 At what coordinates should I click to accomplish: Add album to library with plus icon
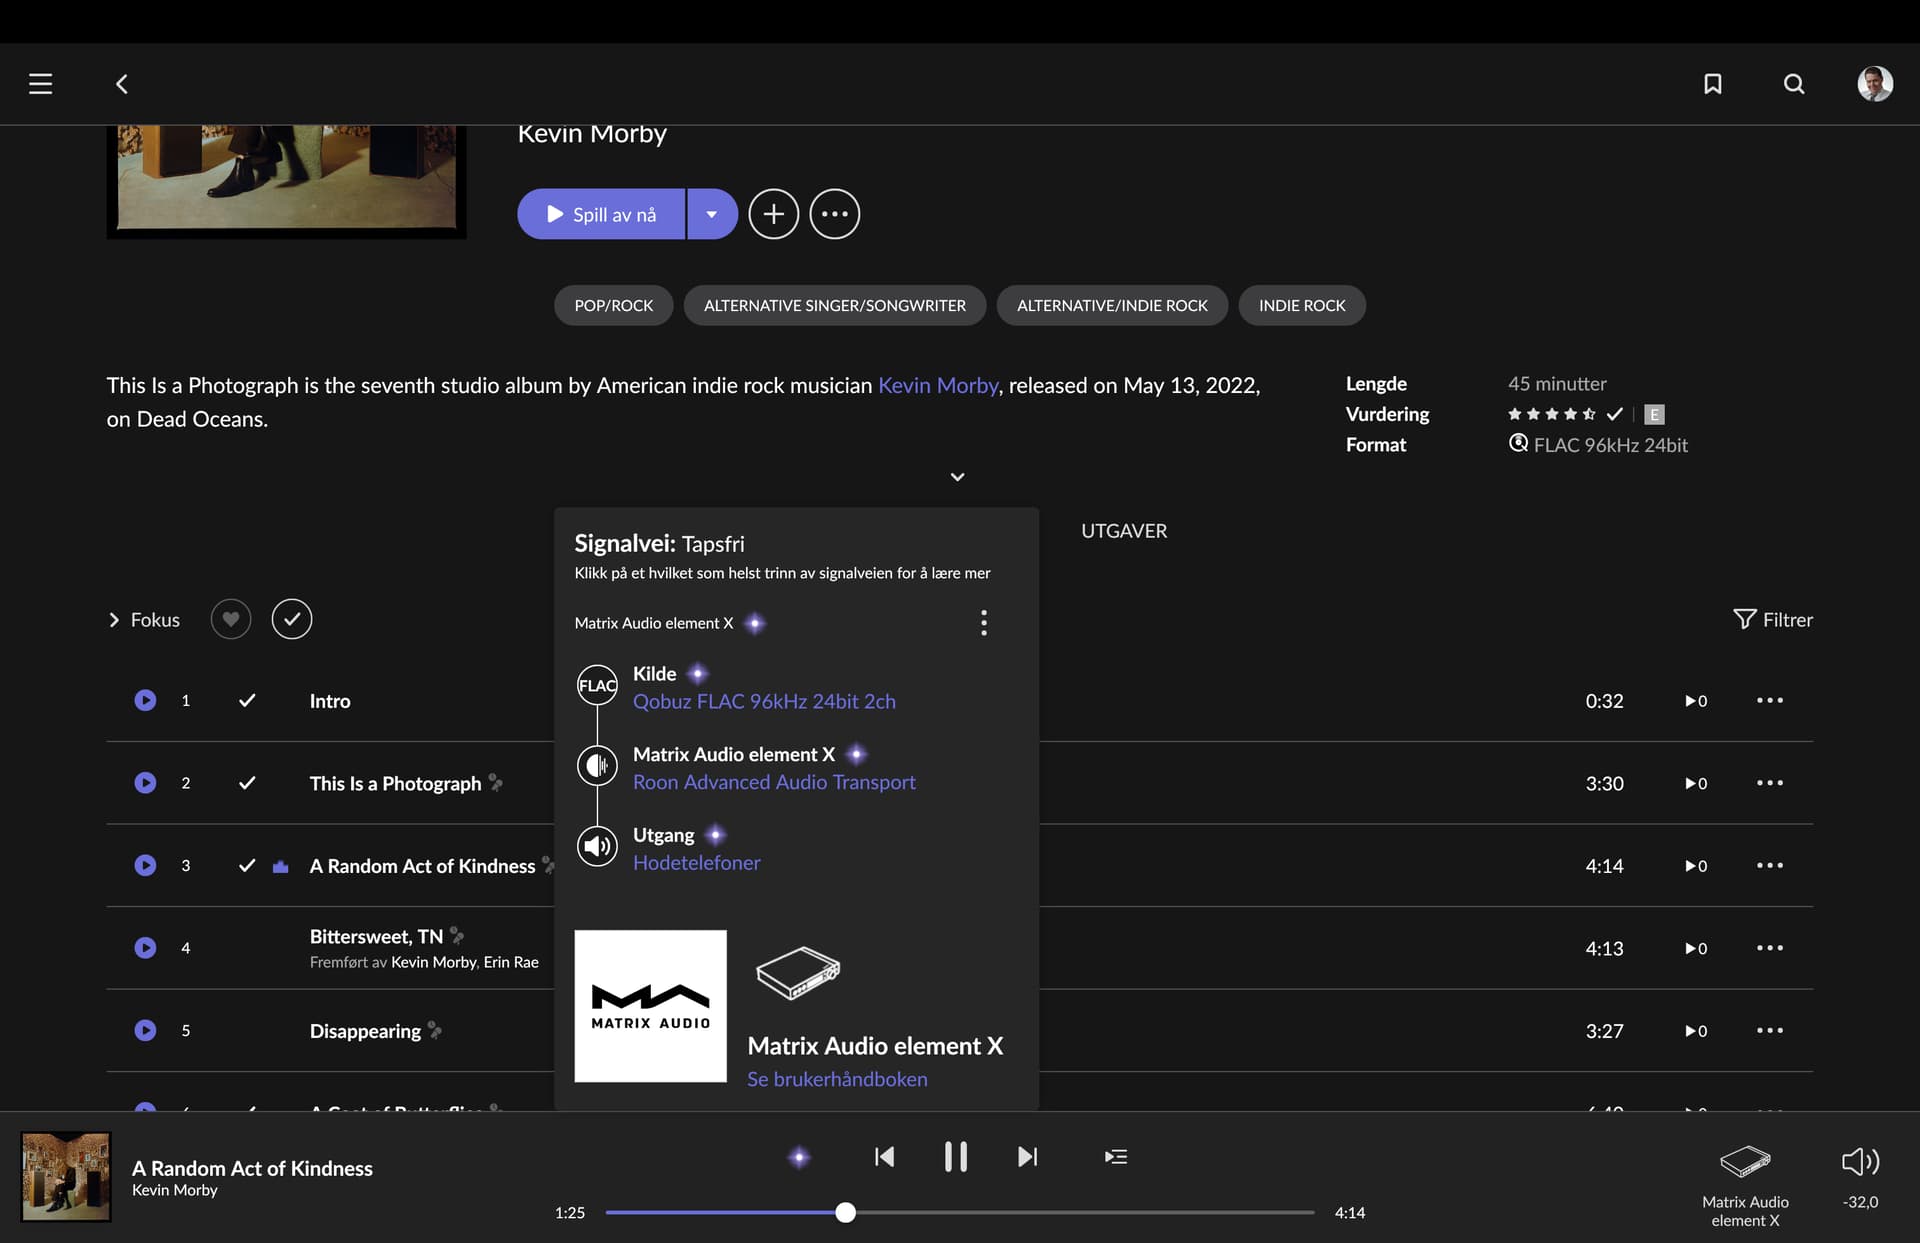(x=773, y=214)
